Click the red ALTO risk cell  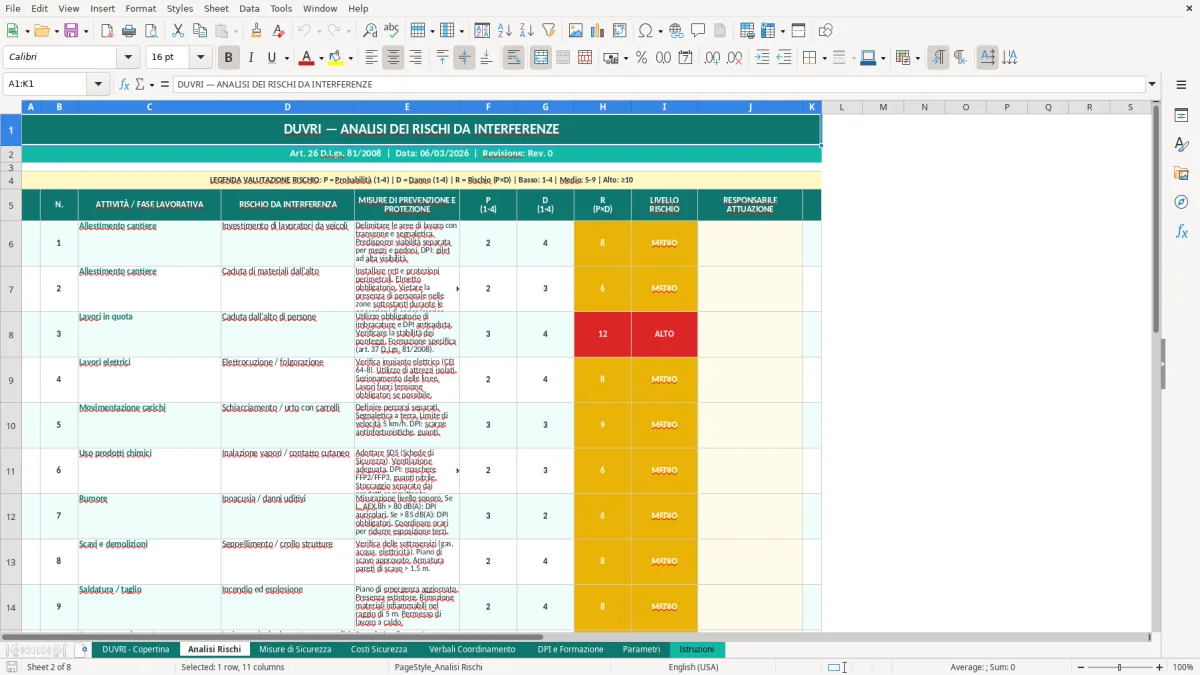point(664,334)
